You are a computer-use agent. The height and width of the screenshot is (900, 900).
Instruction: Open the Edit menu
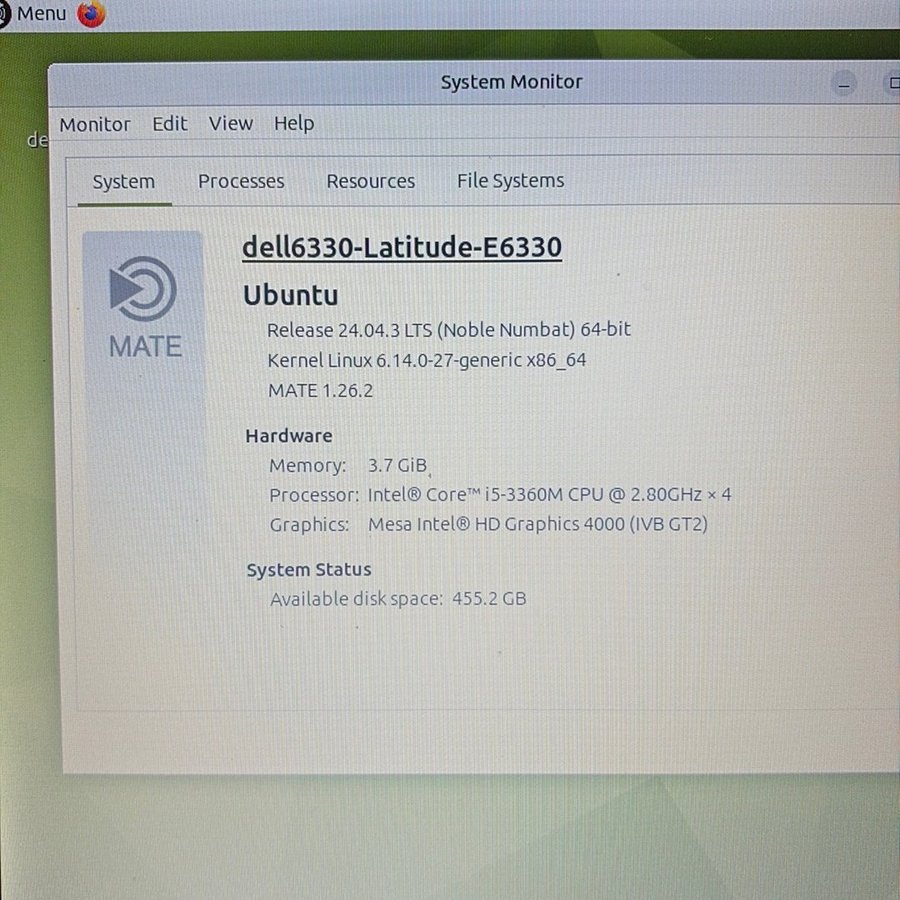(170, 124)
